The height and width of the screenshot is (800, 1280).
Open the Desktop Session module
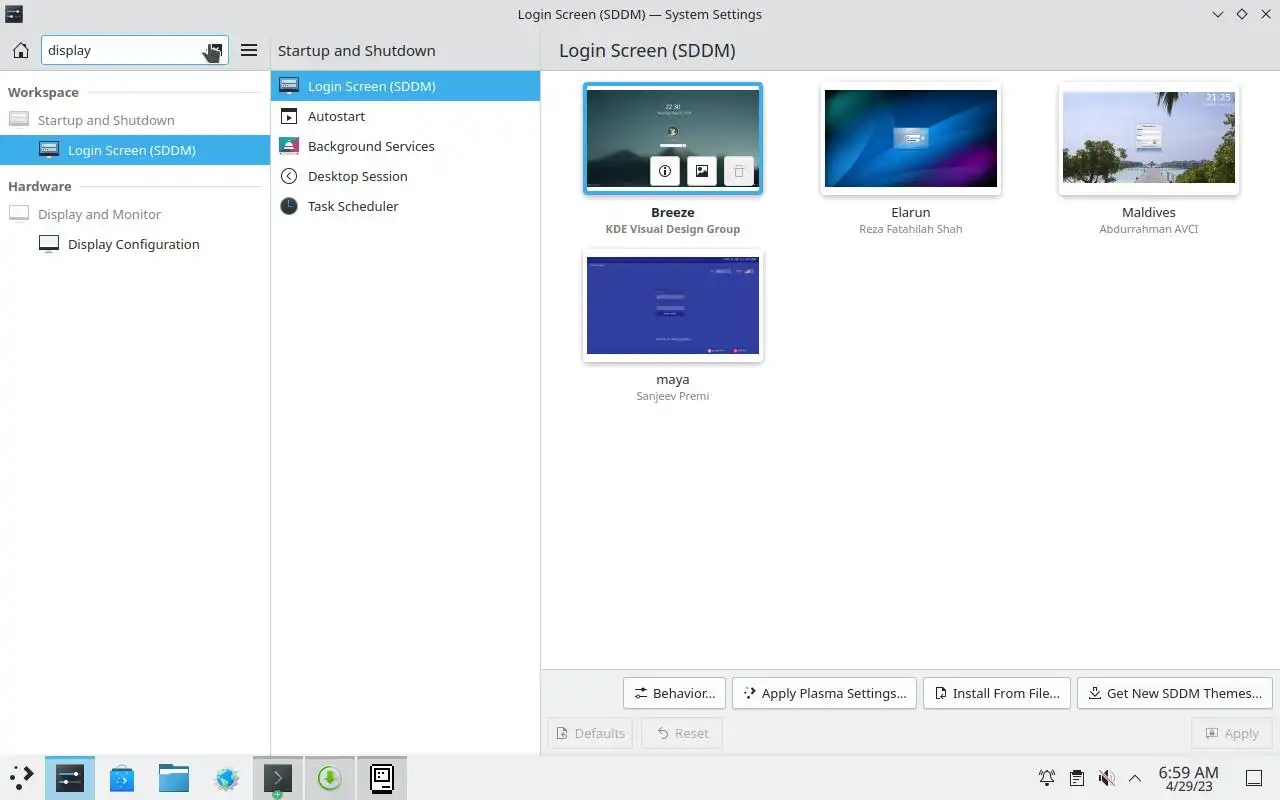[x=405, y=176]
